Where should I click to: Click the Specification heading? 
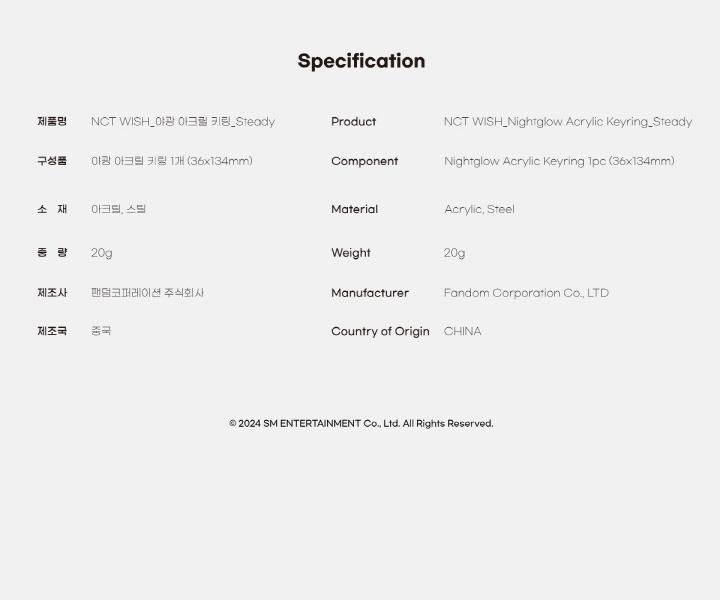point(361,61)
